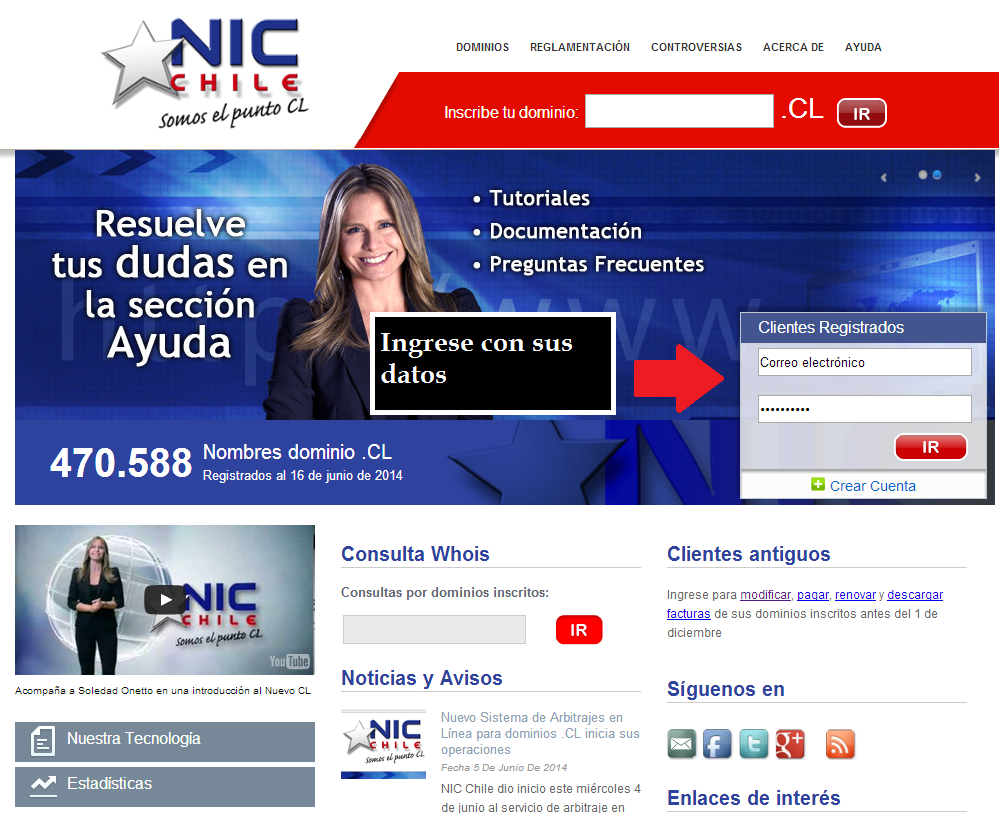Click 'Registrados al 16 de junio de 2014'
Viewport: 999px width, 813px height.
coord(303,475)
